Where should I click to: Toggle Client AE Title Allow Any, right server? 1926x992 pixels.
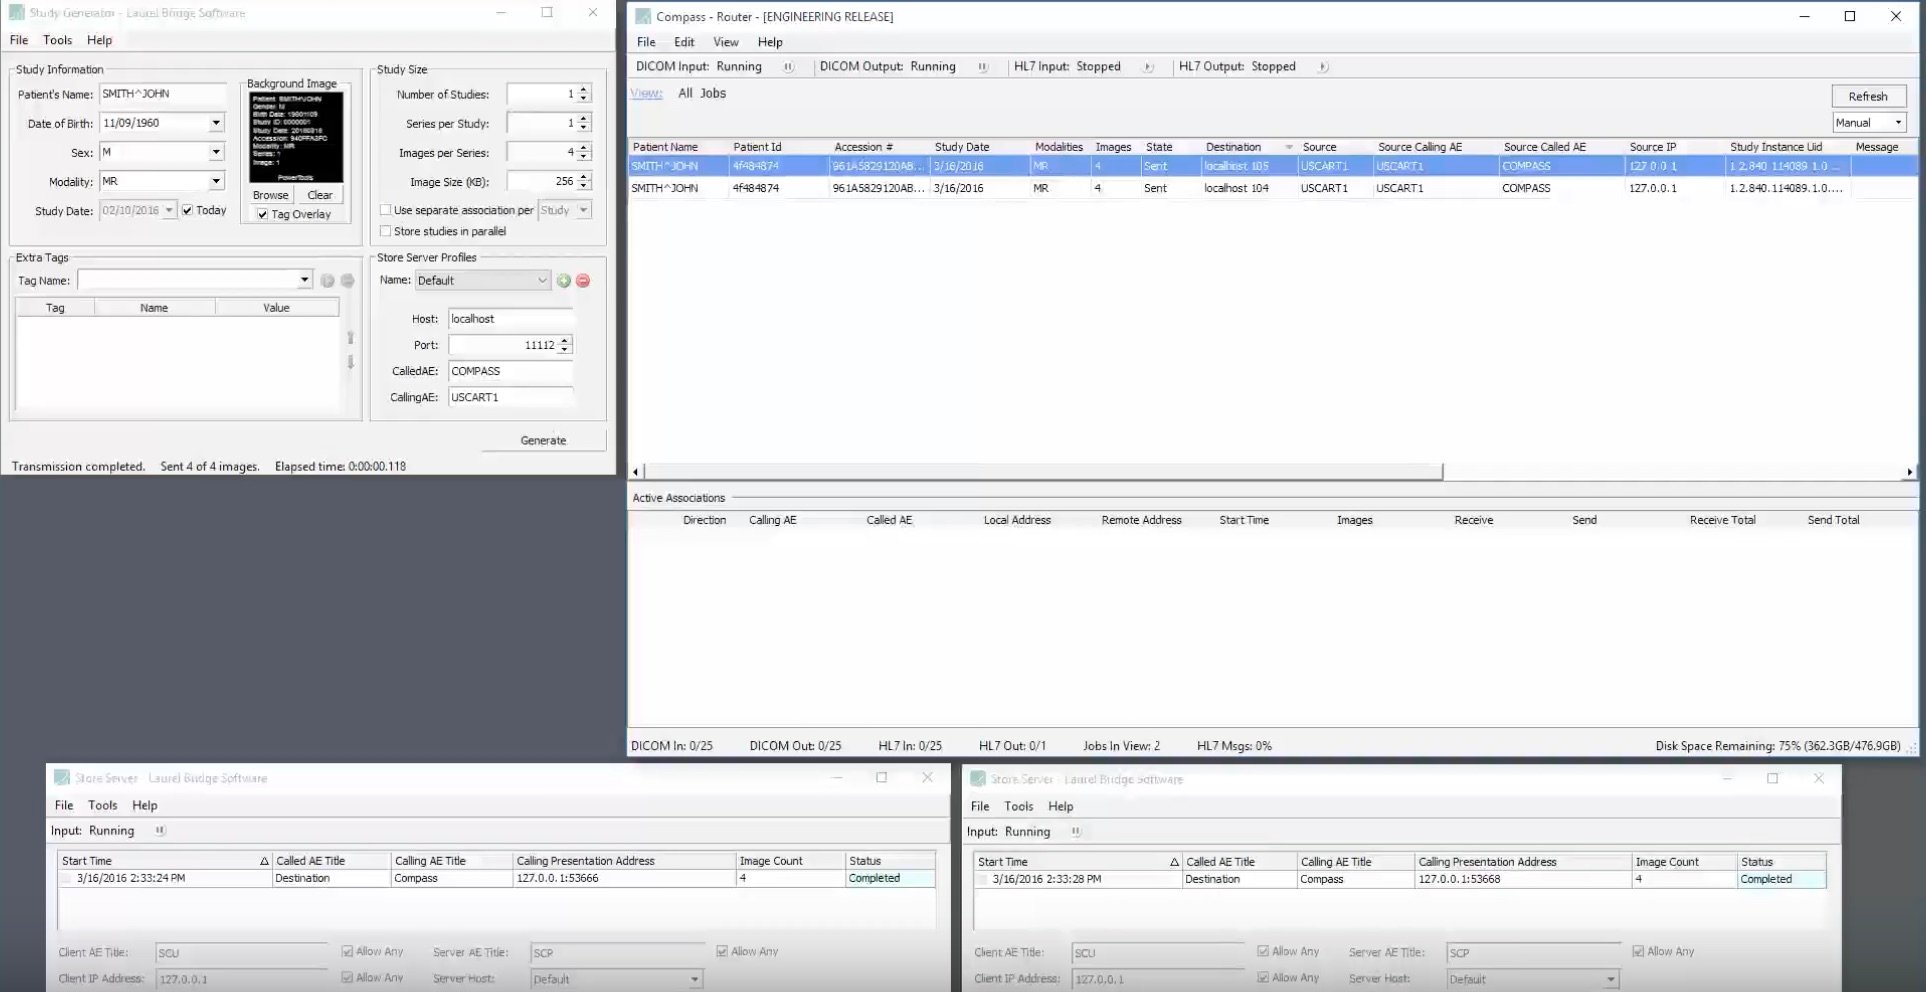point(1263,951)
